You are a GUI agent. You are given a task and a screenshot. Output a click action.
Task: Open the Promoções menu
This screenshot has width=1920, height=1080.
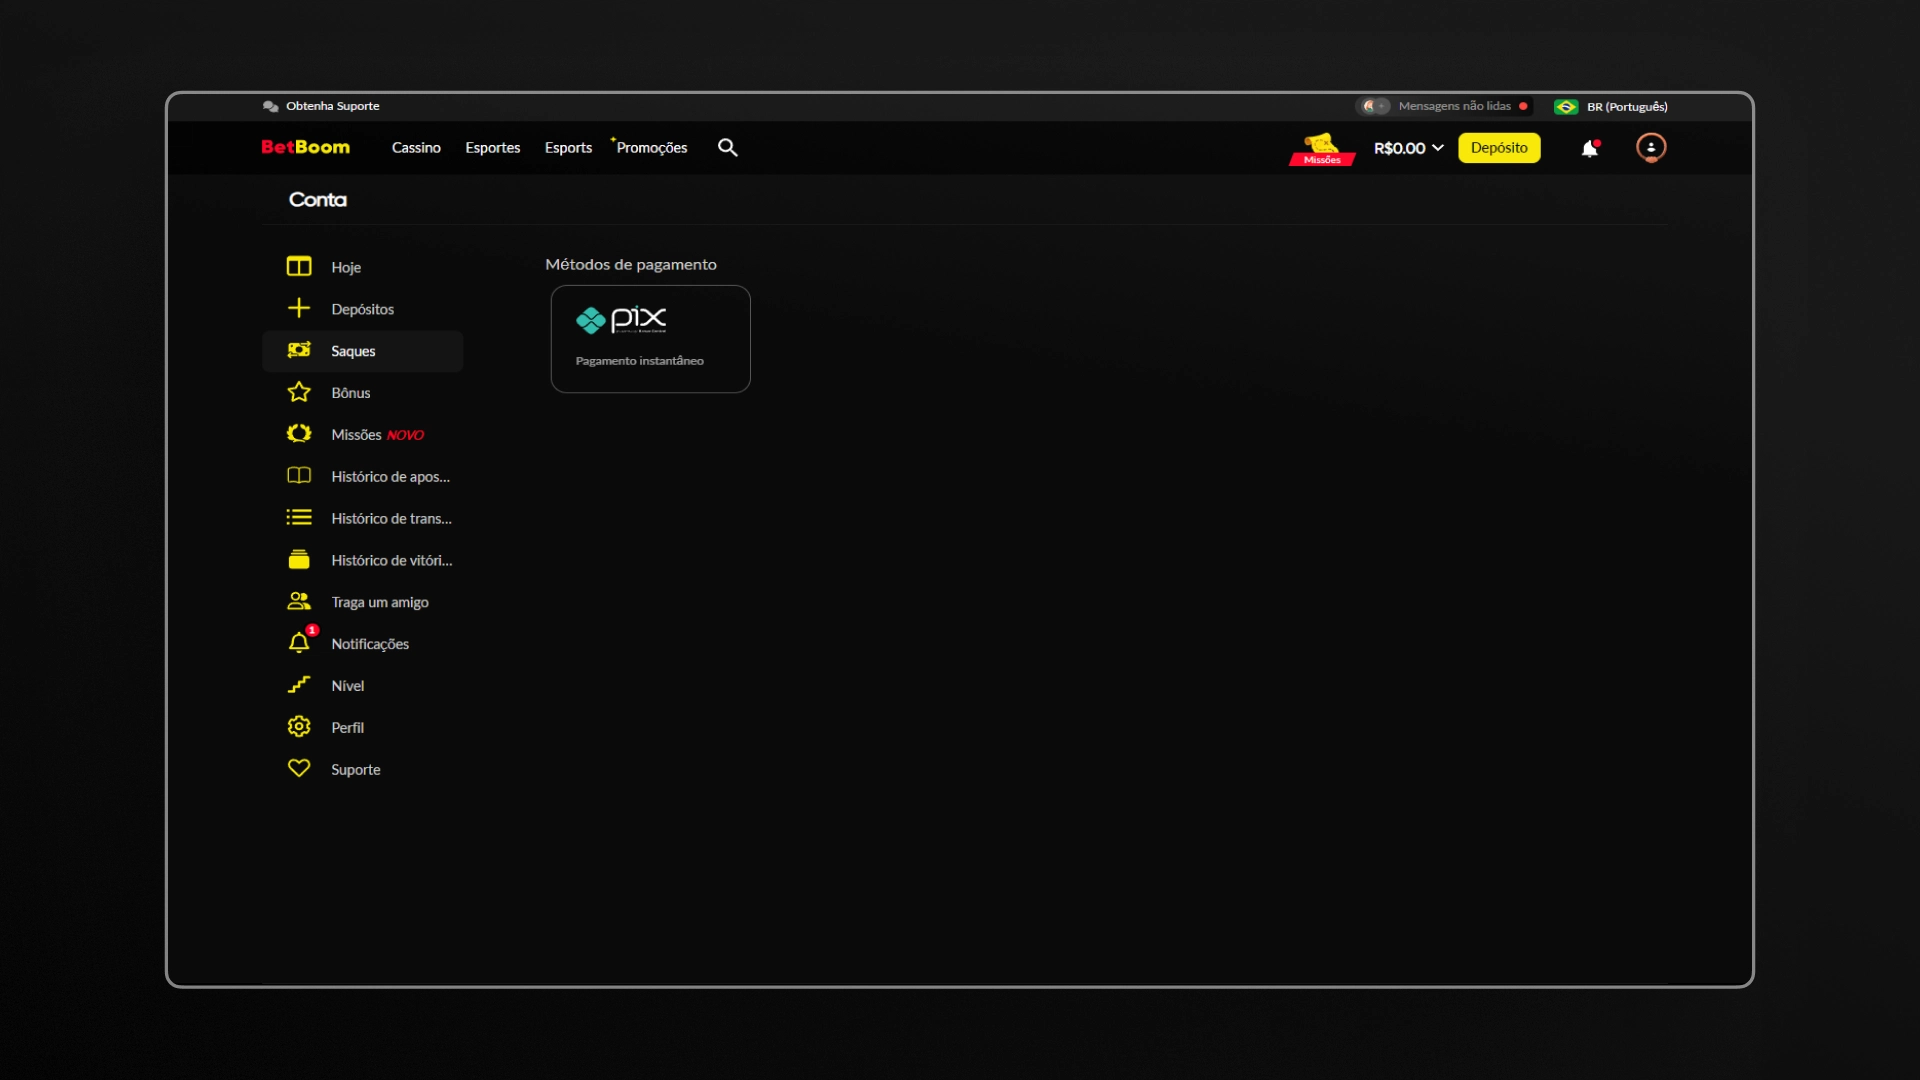[x=650, y=147]
